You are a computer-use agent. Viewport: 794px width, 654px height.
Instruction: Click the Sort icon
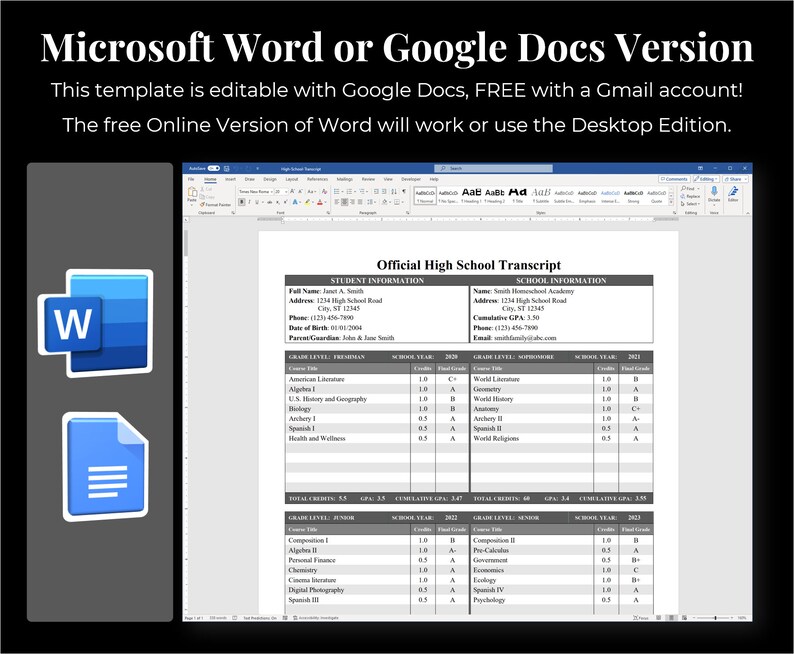(394, 192)
